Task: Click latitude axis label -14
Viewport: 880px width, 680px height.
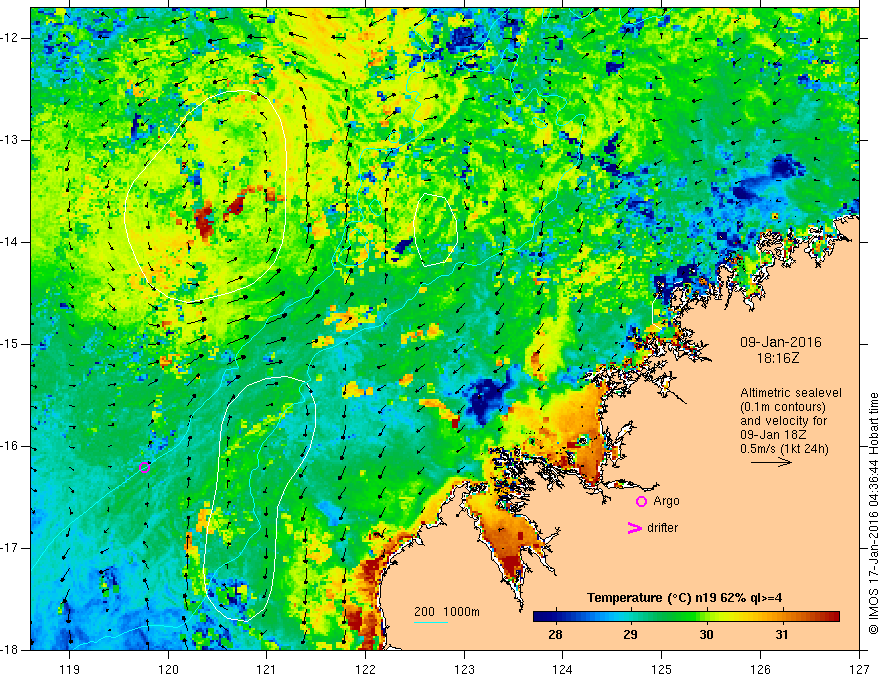Action: click(x=11, y=242)
